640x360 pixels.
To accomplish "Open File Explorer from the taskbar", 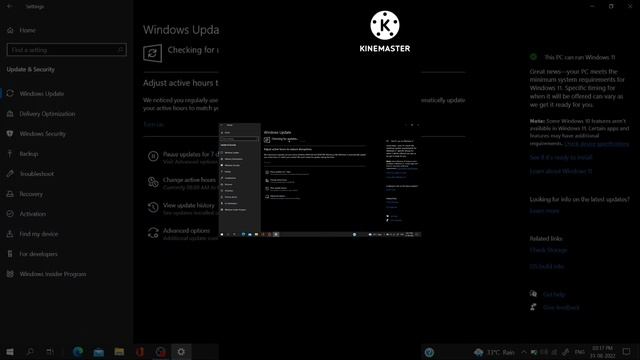I will pos(119,352).
